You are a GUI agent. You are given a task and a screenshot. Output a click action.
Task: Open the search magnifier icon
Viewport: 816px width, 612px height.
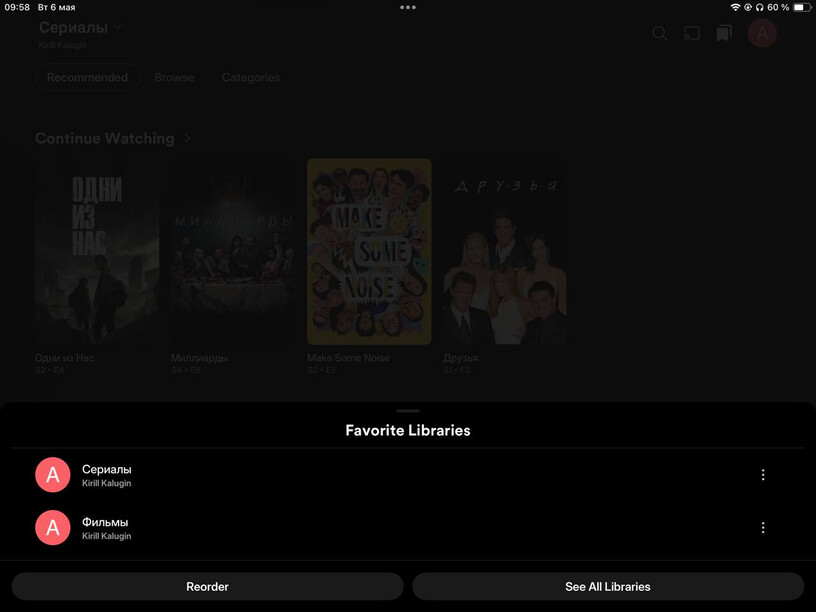pyautogui.click(x=659, y=34)
